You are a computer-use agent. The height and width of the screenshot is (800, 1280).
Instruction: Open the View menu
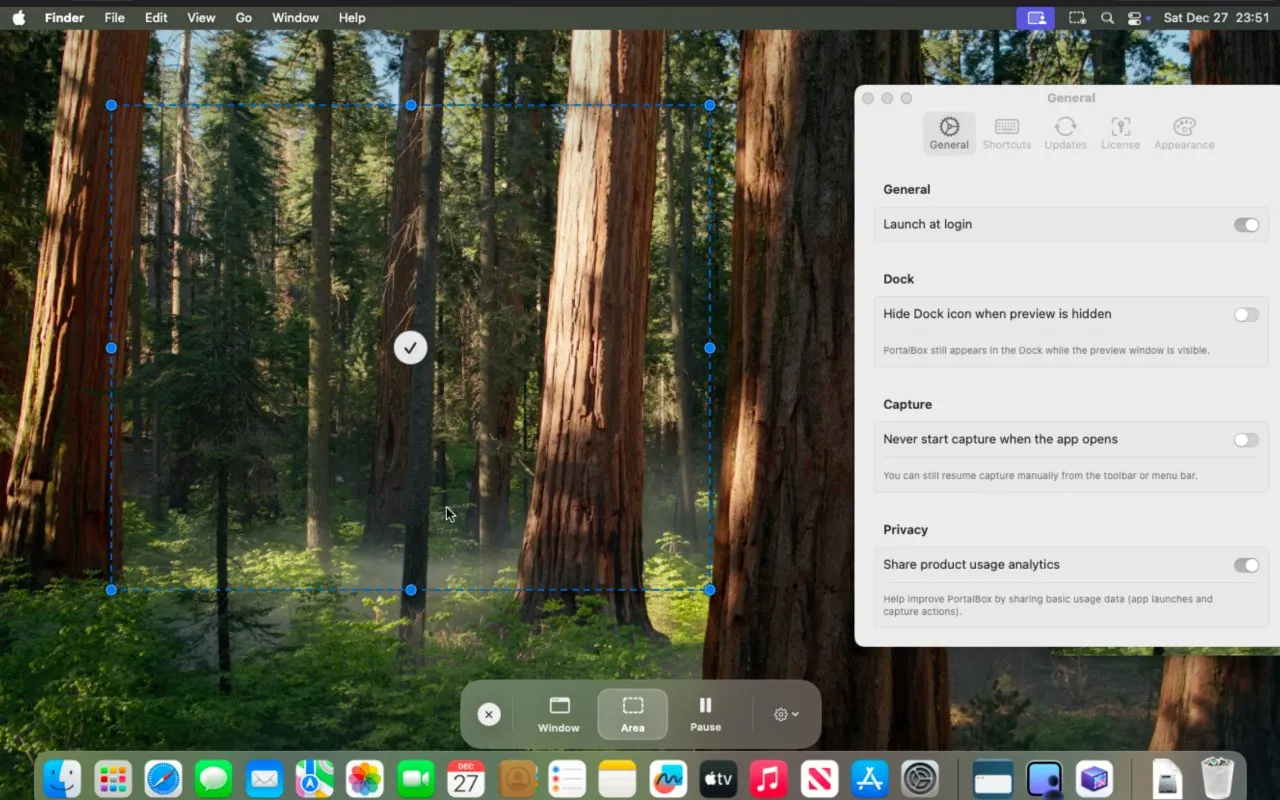click(x=201, y=18)
